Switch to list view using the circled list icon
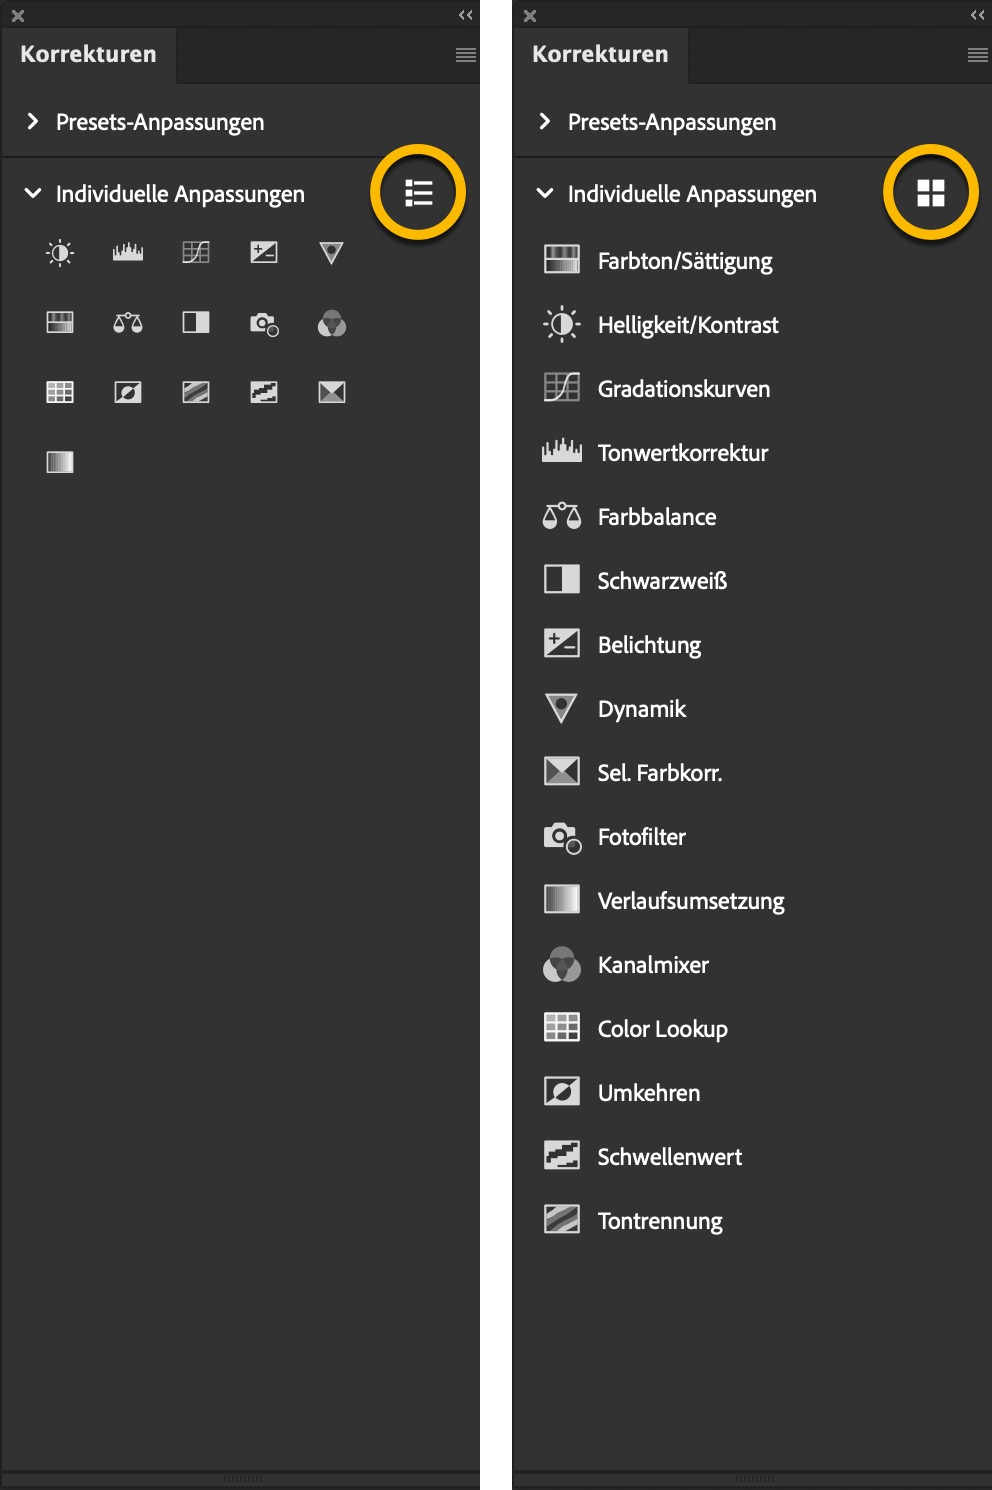Screen dimensions: 992x1490 [x=418, y=193]
